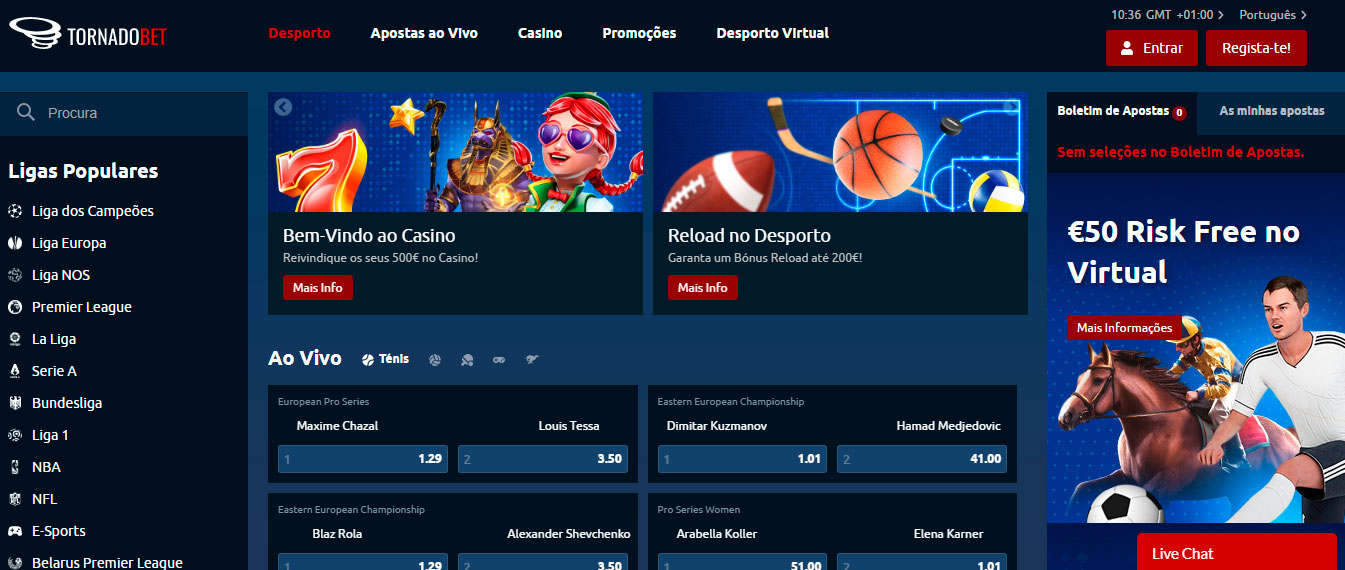Image resolution: width=1345 pixels, height=570 pixels.
Task: Select the table tennis icon in Ao Vivo
Action: coord(467,360)
